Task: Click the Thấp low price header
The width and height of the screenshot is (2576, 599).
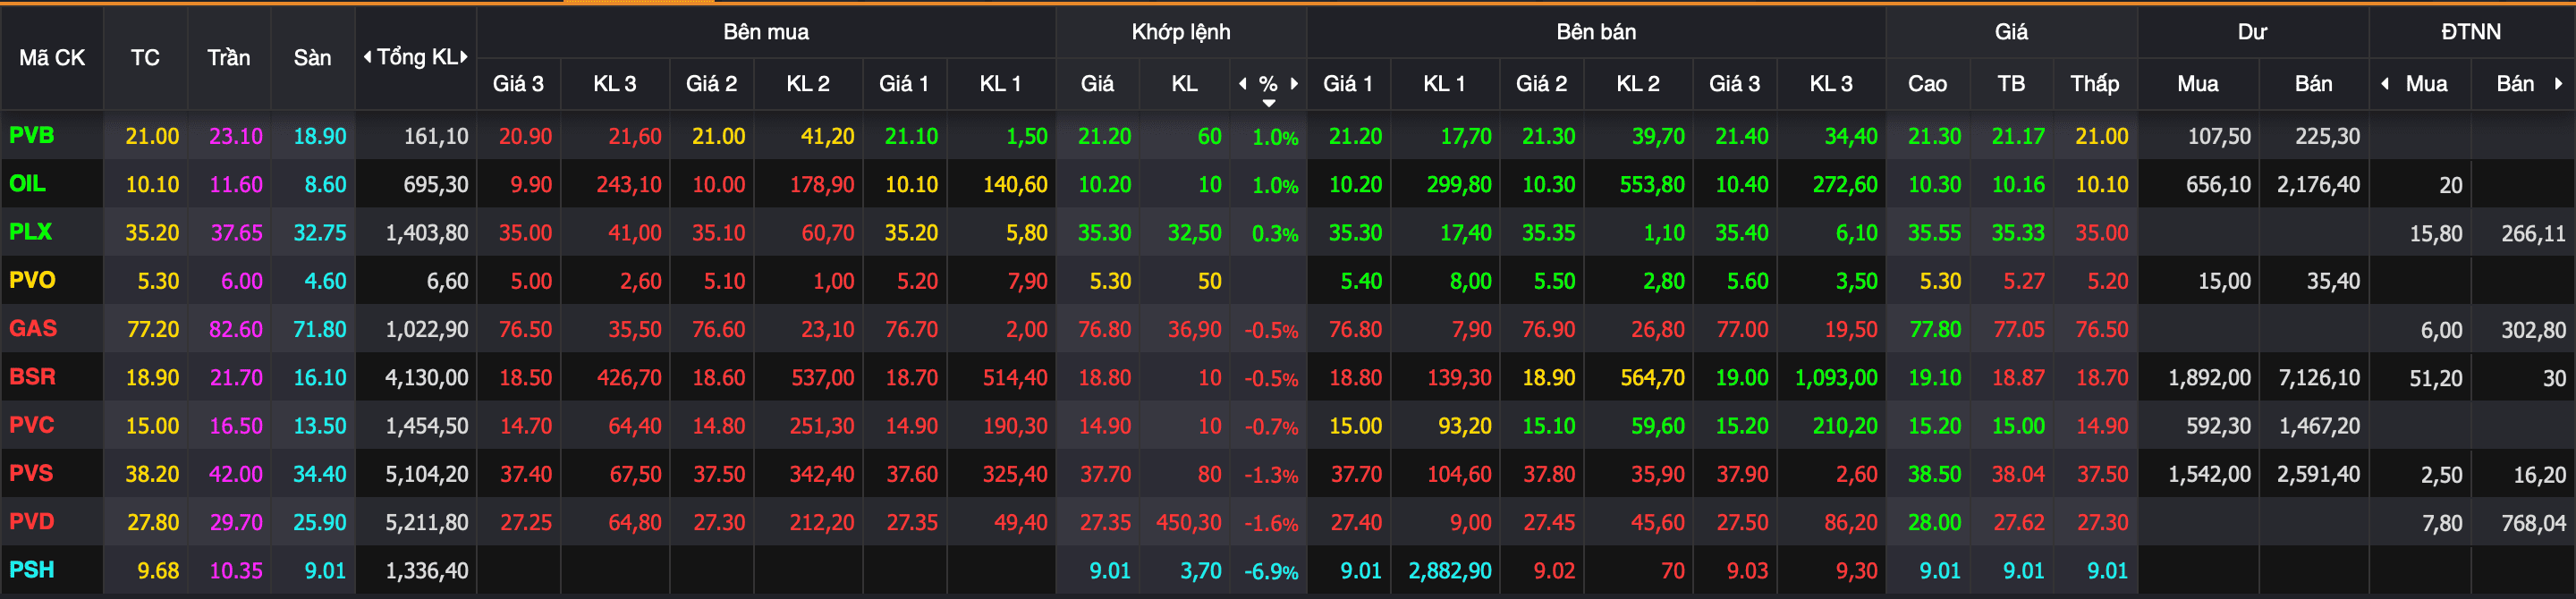Action: (2094, 84)
